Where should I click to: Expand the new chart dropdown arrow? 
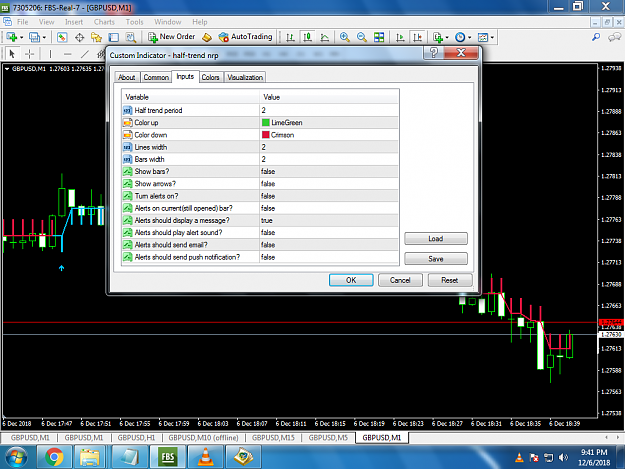[x=22, y=37]
